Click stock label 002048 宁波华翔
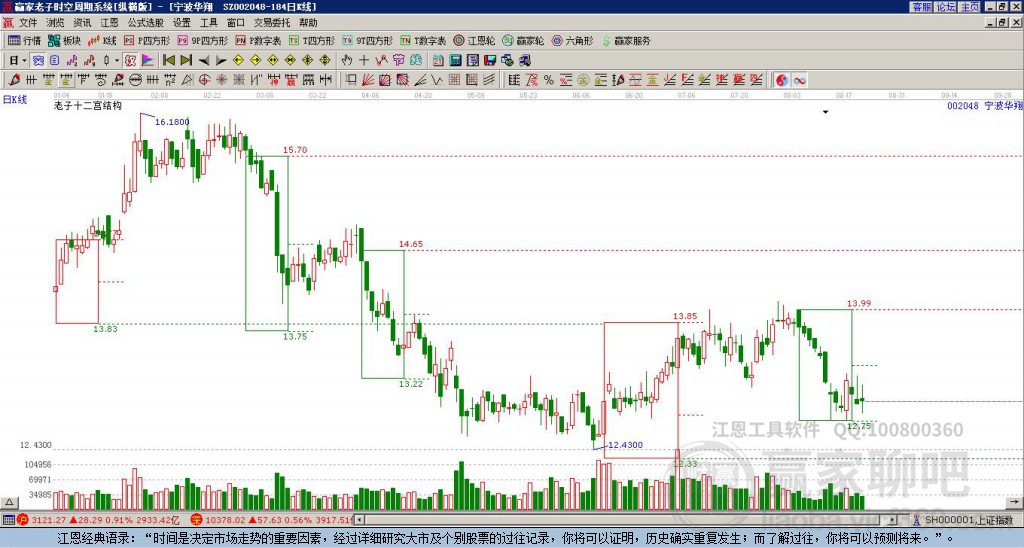1024x548 pixels. [985, 105]
